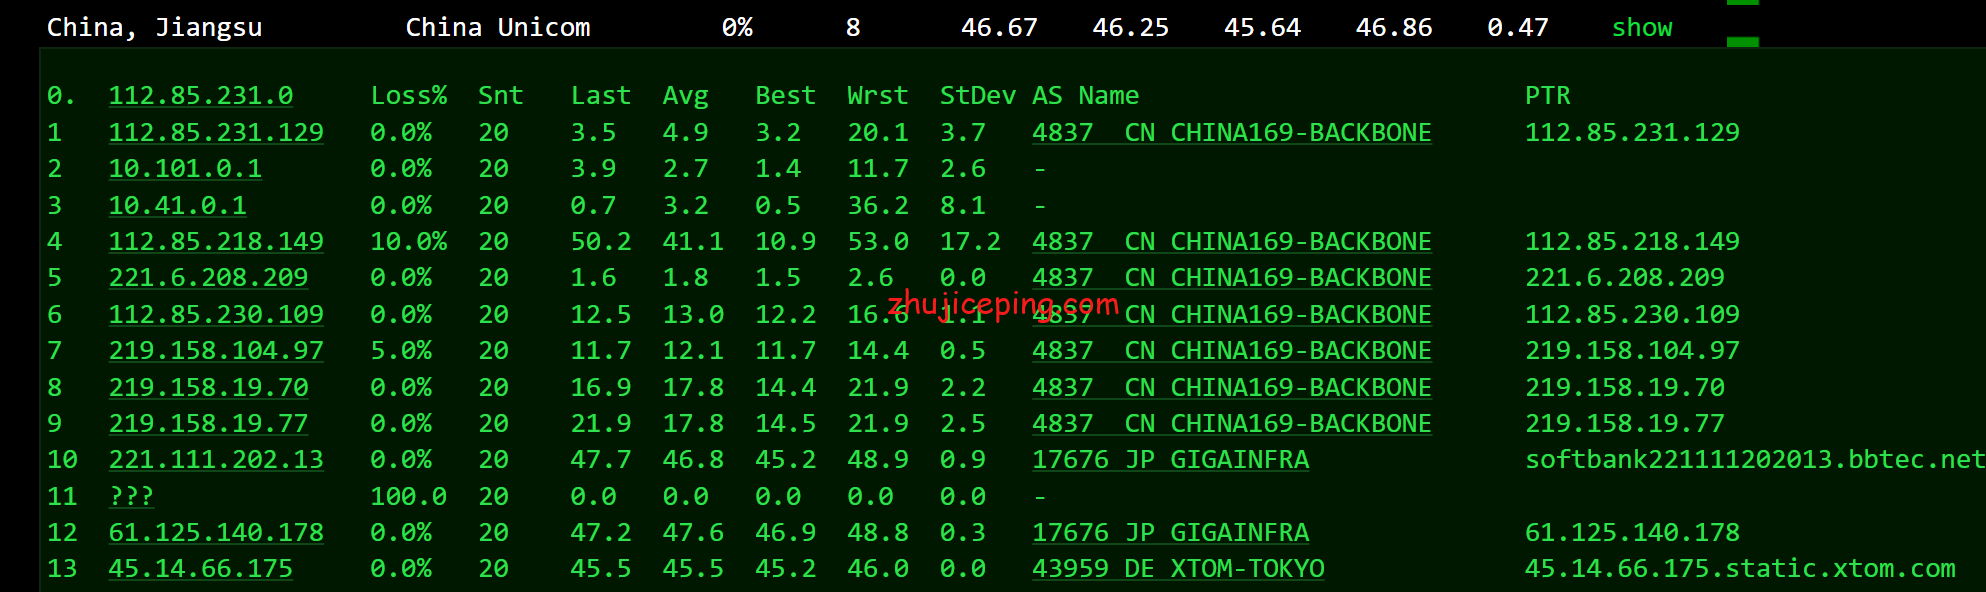Open 17676 JP GIGAINFRA link on hop 10

coord(1171,460)
